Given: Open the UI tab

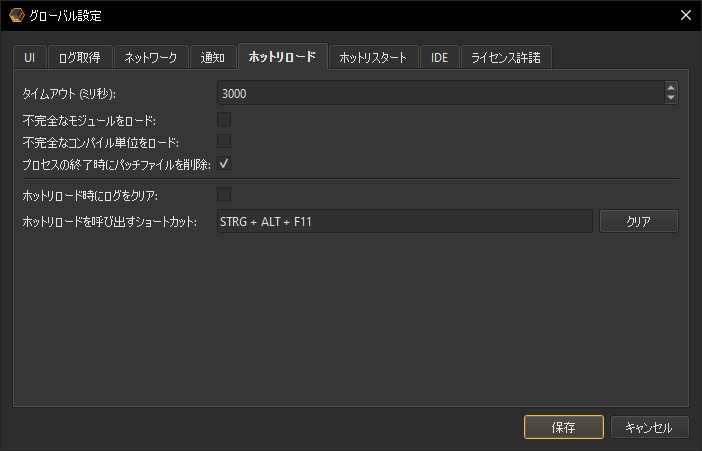Looking at the screenshot, I should coord(30,57).
